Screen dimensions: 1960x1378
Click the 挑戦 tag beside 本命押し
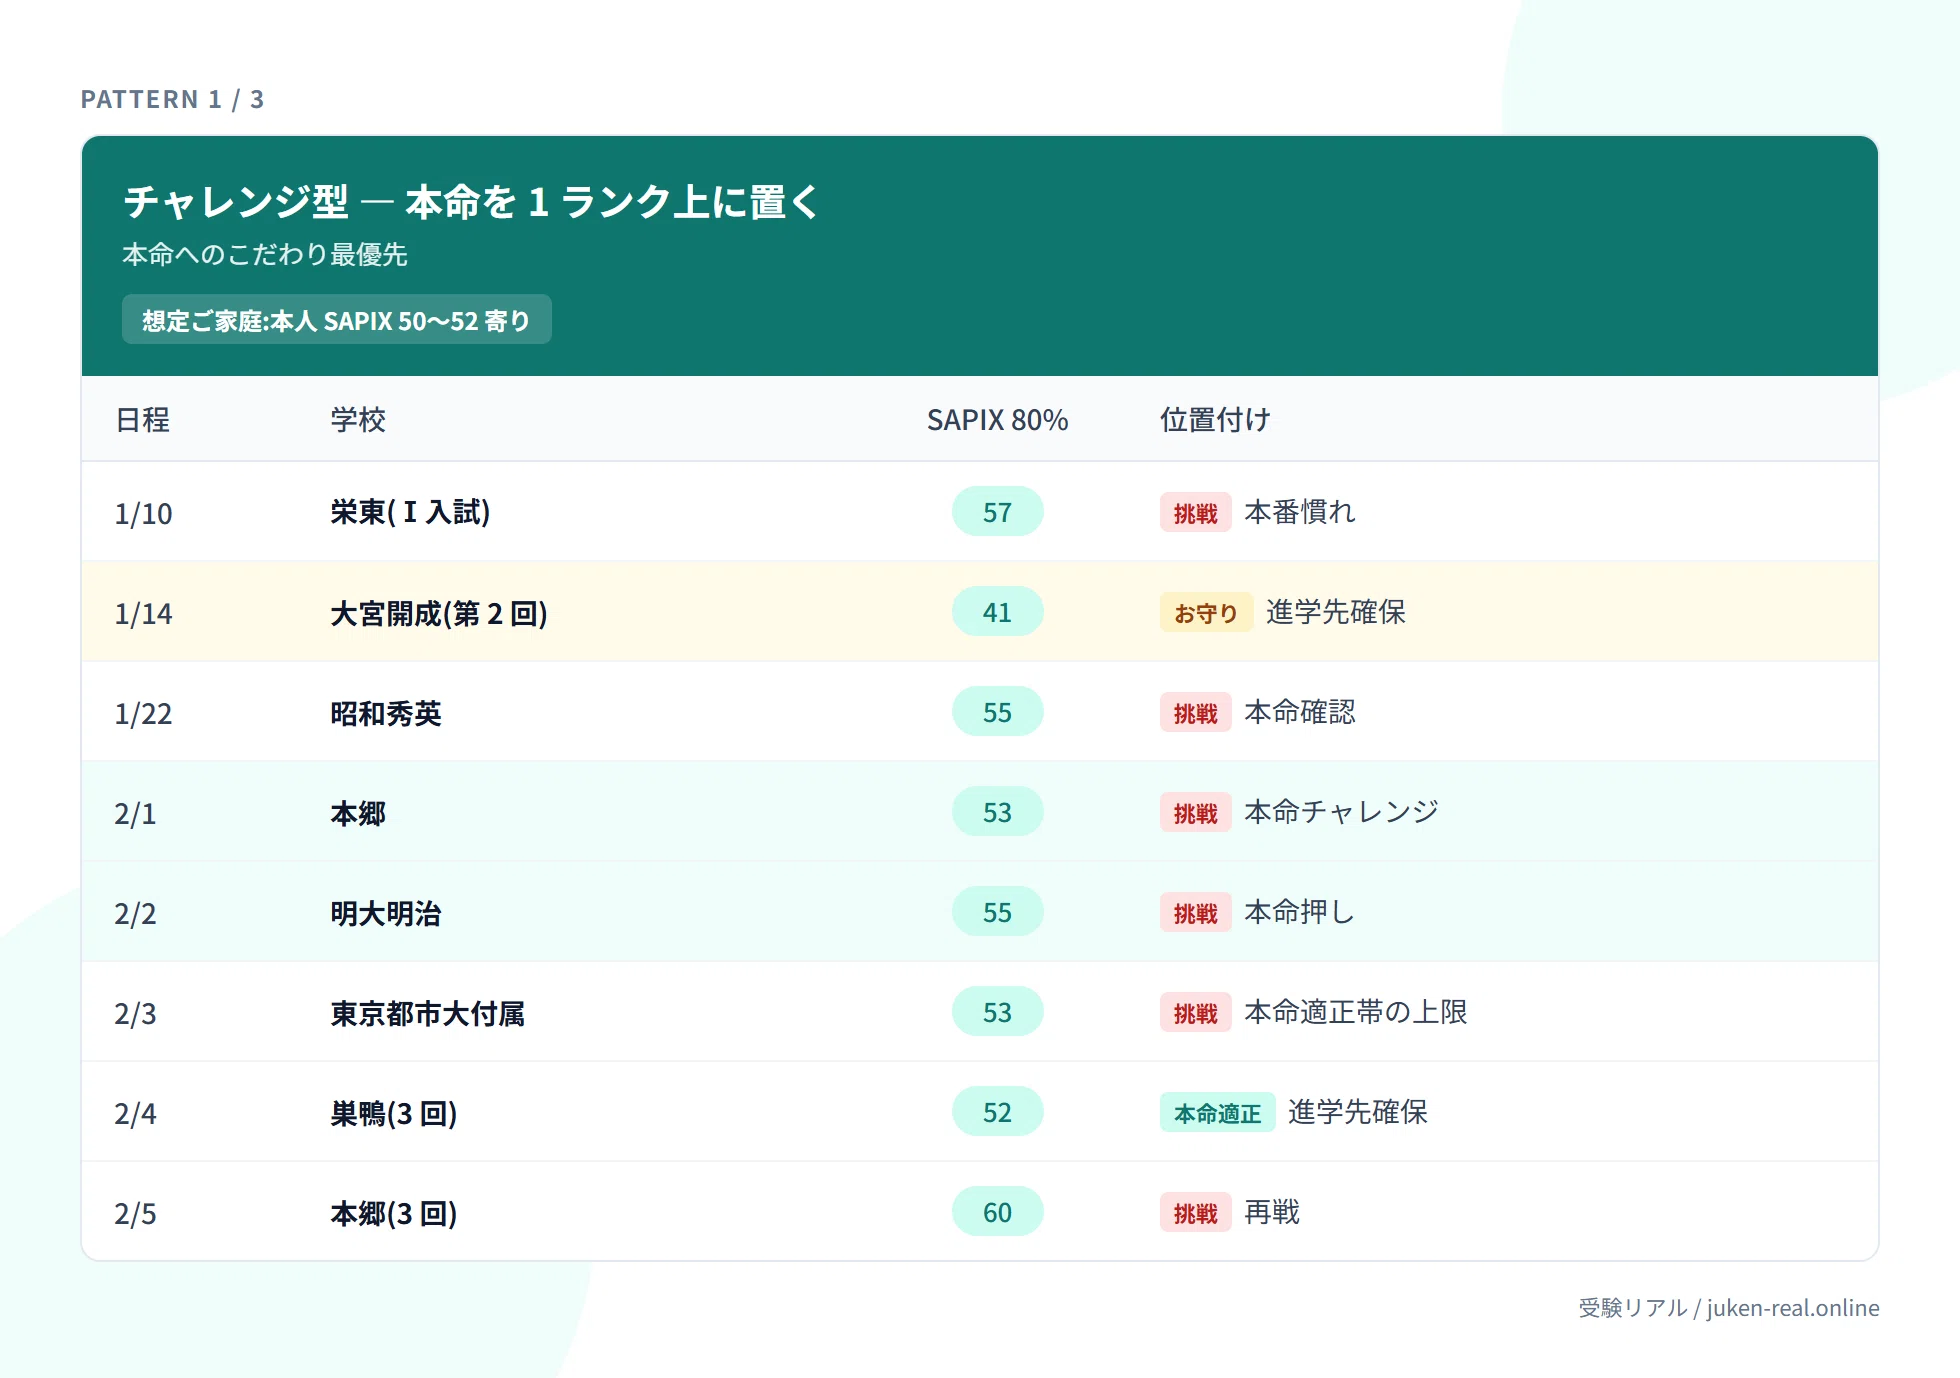tap(1195, 913)
